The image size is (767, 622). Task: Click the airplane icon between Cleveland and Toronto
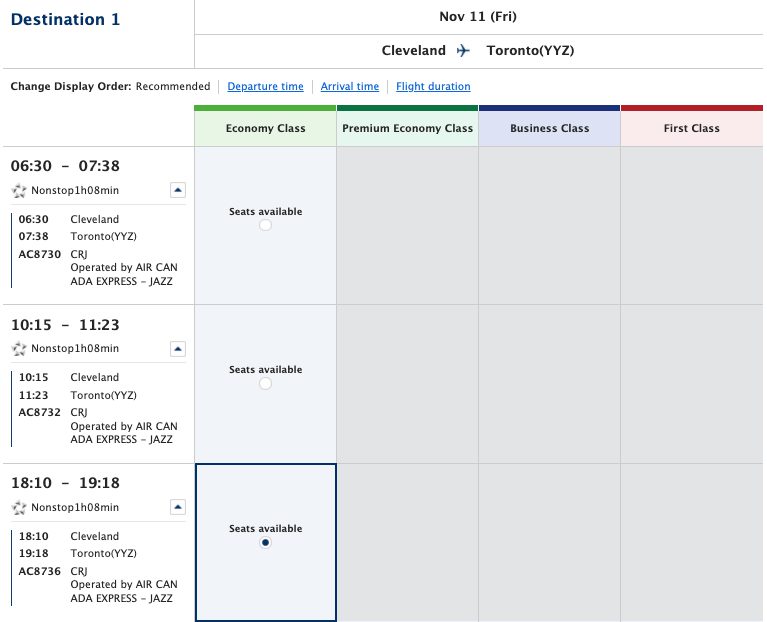click(462, 51)
